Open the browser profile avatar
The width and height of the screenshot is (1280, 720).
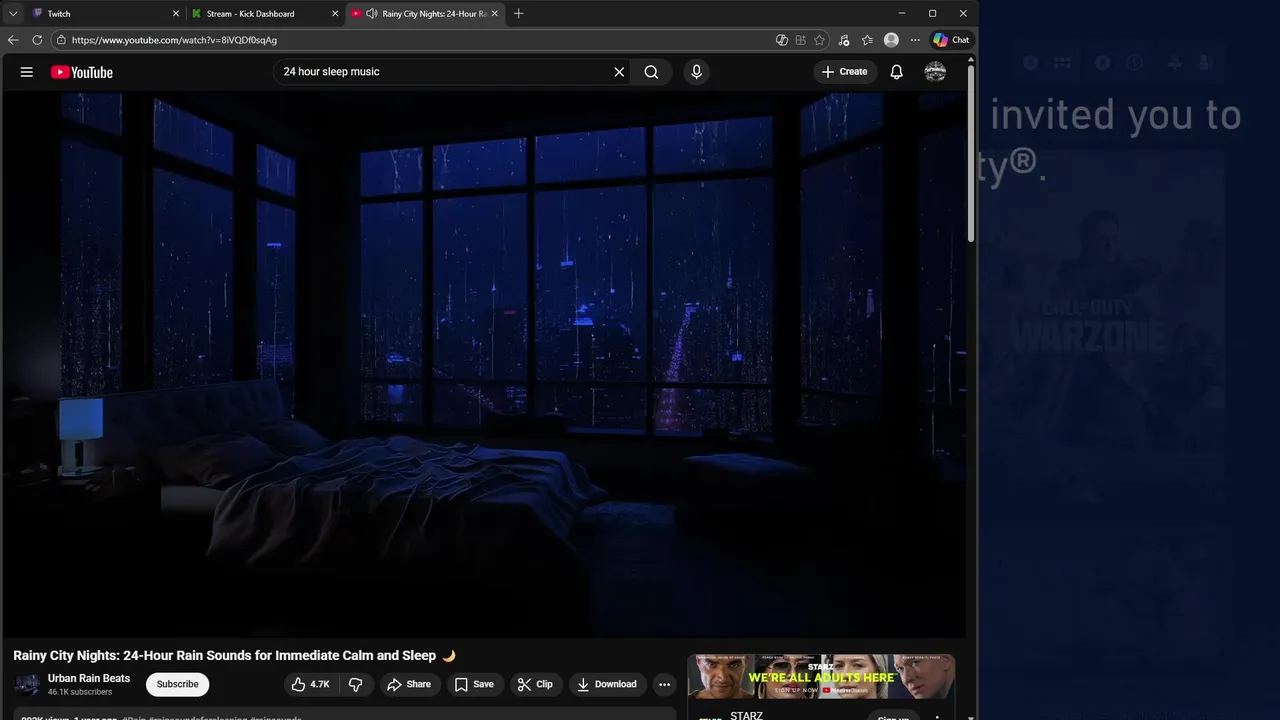point(891,40)
